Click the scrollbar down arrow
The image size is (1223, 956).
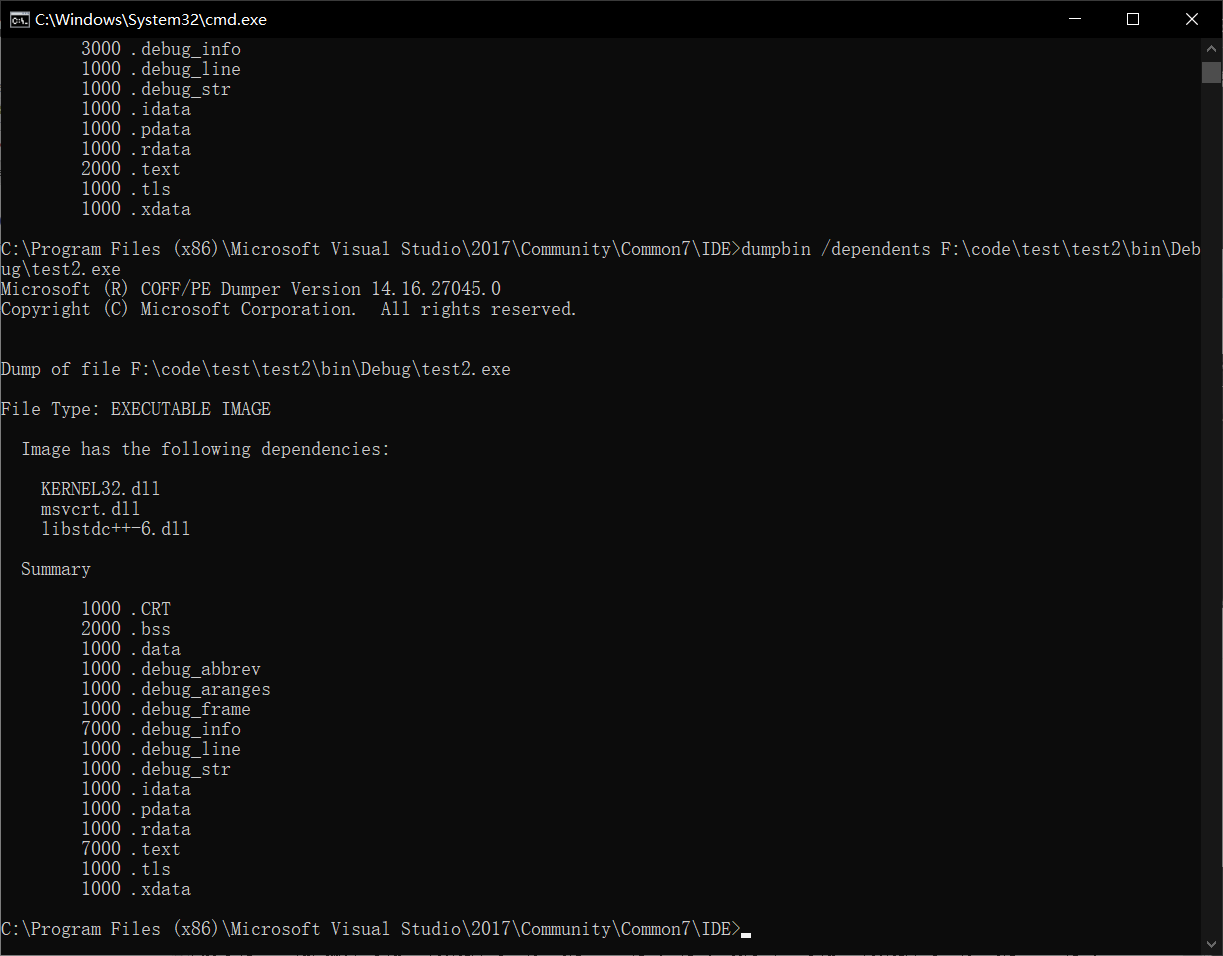point(1209,946)
